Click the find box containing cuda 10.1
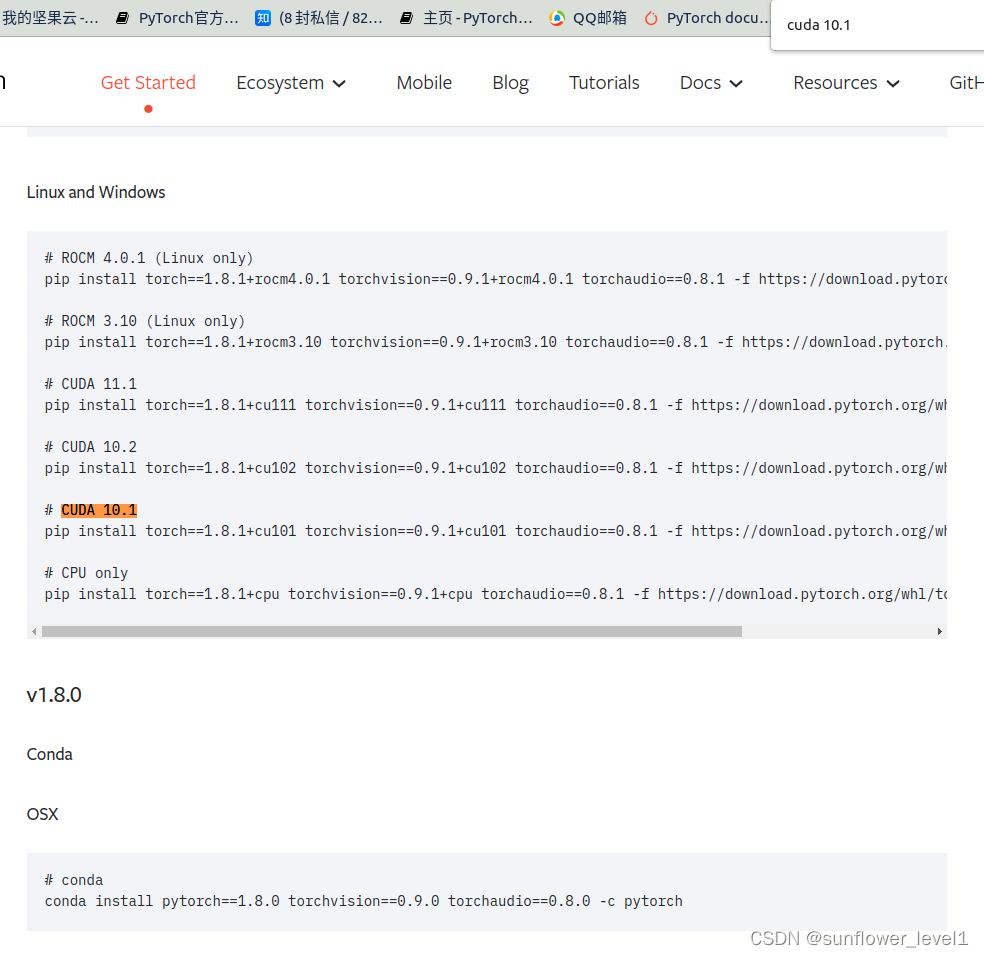Screen dimensions: 984x957 click(877, 25)
